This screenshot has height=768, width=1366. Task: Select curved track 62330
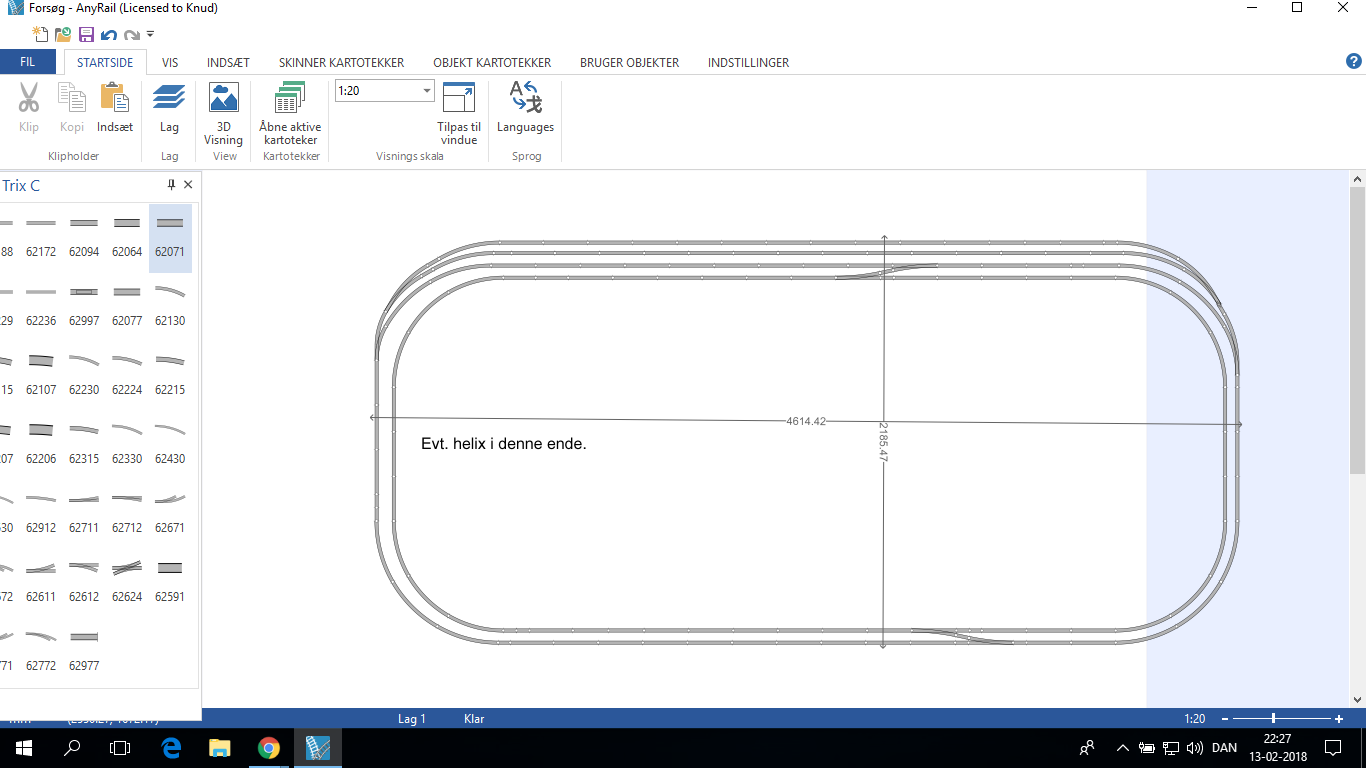[127, 445]
